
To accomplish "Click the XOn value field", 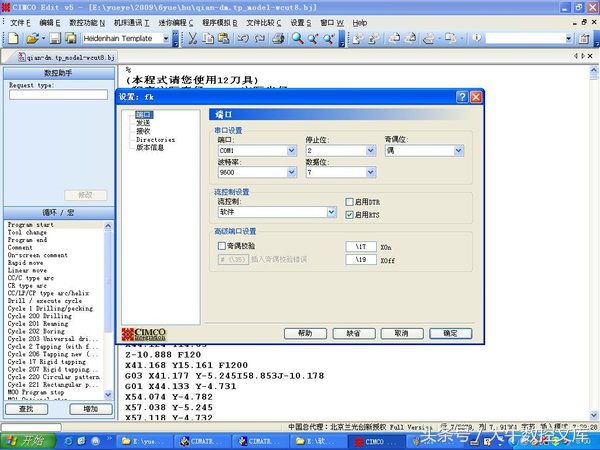I will pos(361,247).
